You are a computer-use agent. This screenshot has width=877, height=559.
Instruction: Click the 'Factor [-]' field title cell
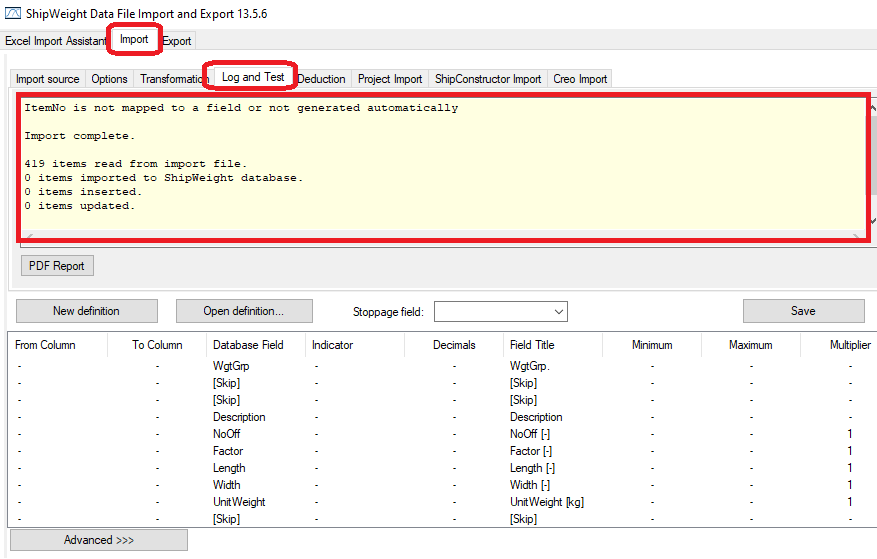coord(531,451)
